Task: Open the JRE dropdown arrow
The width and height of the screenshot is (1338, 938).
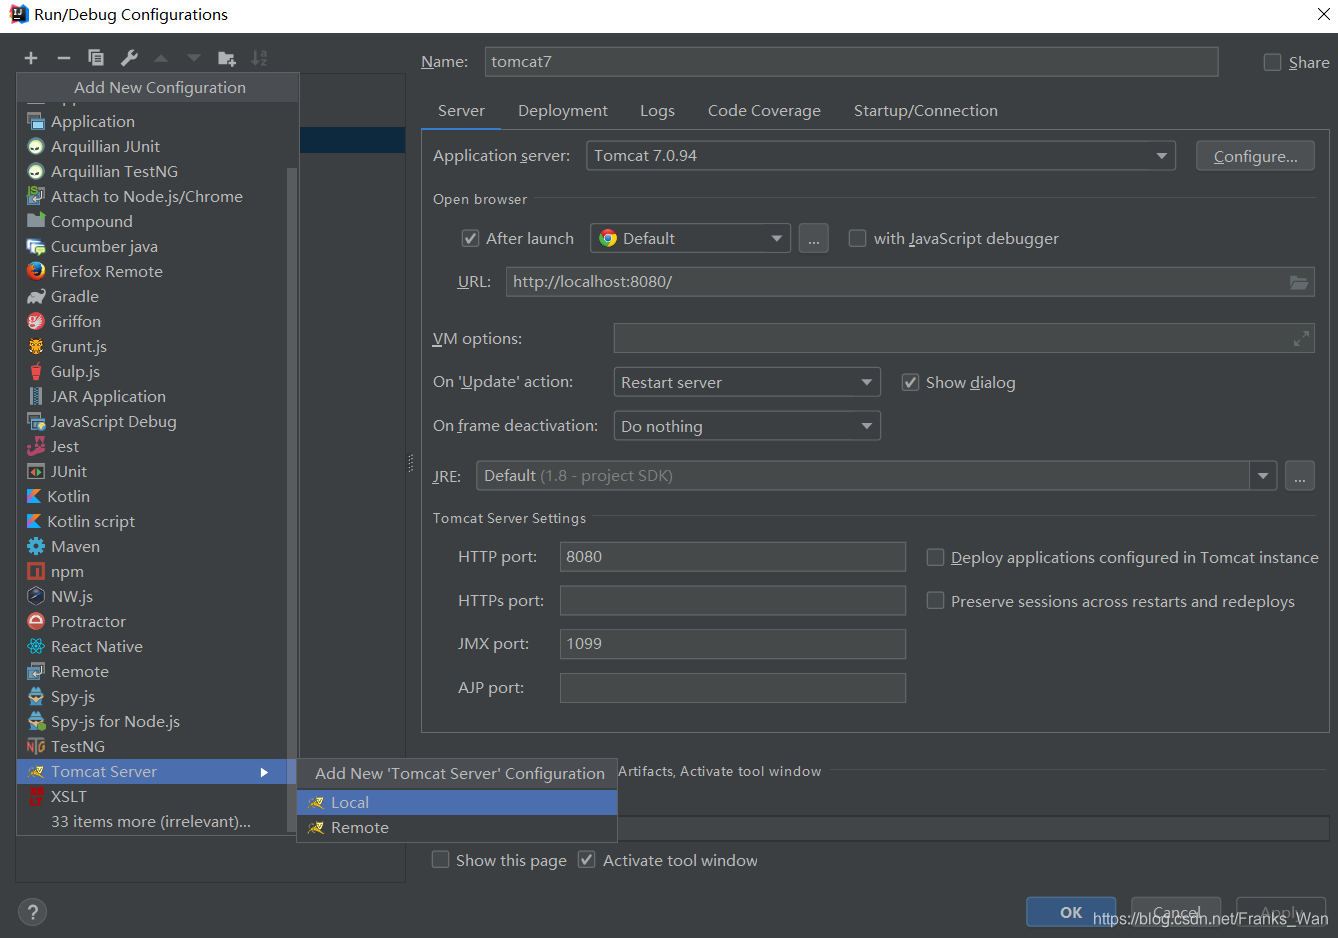Action: pyautogui.click(x=1263, y=476)
